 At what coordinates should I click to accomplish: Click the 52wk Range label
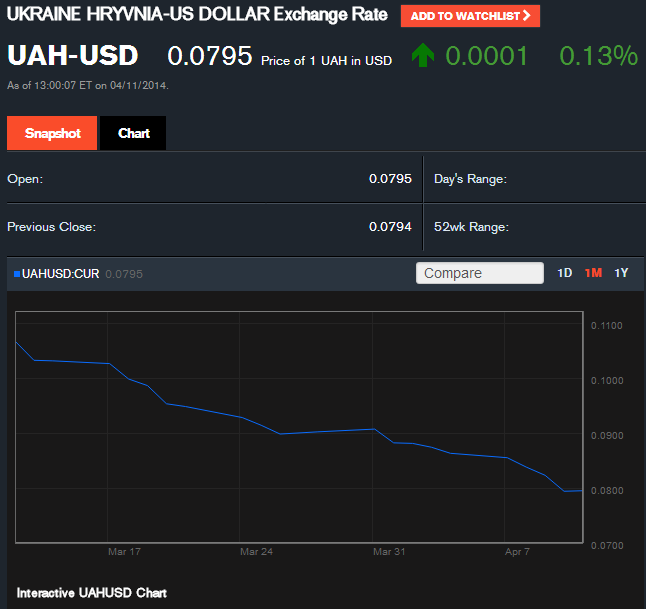471,227
